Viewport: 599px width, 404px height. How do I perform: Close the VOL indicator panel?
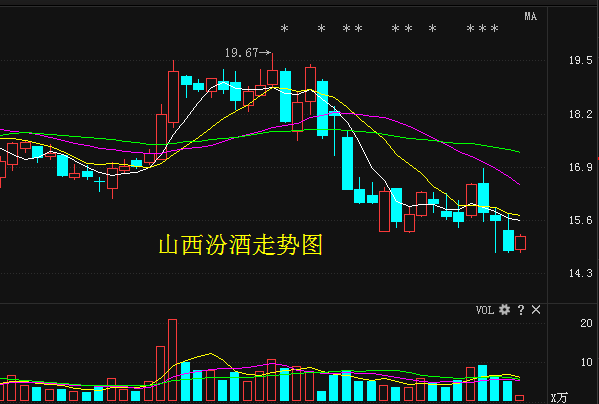(x=536, y=310)
